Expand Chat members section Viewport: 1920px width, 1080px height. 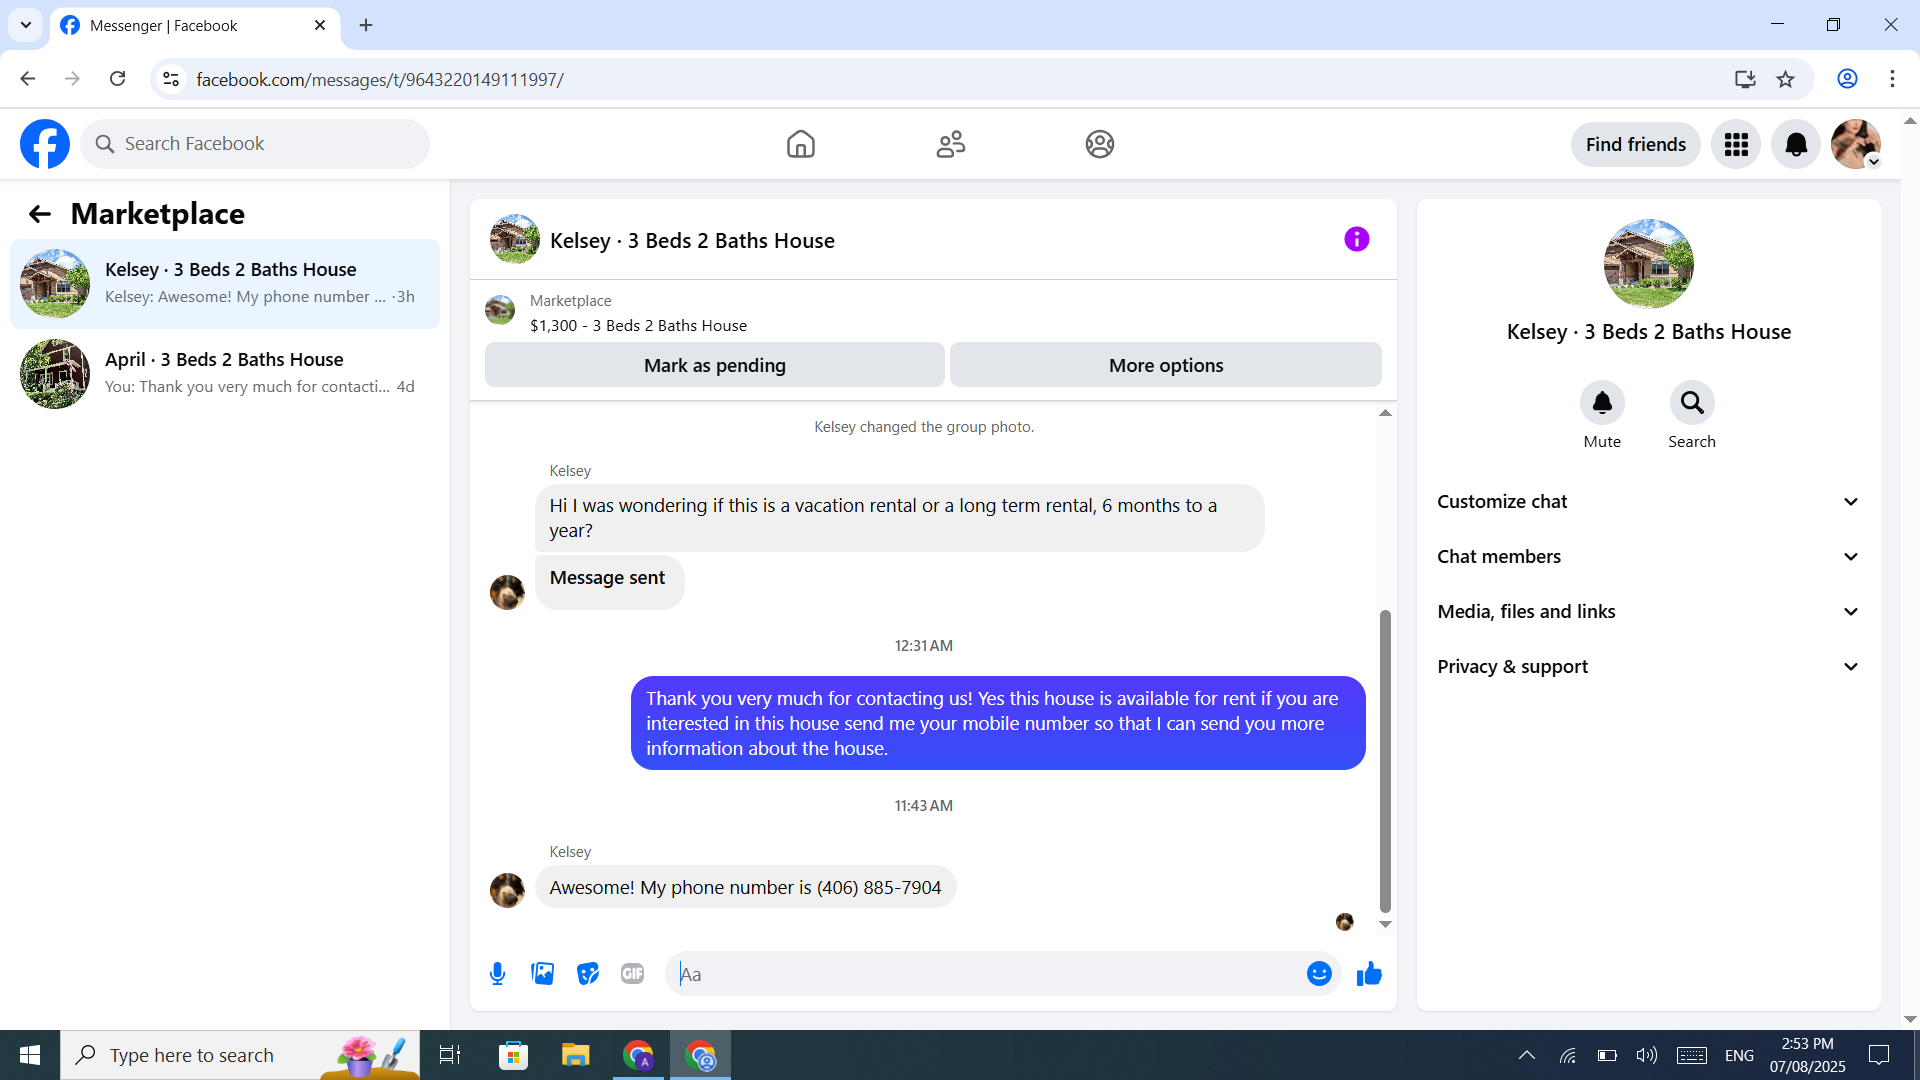point(1648,556)
